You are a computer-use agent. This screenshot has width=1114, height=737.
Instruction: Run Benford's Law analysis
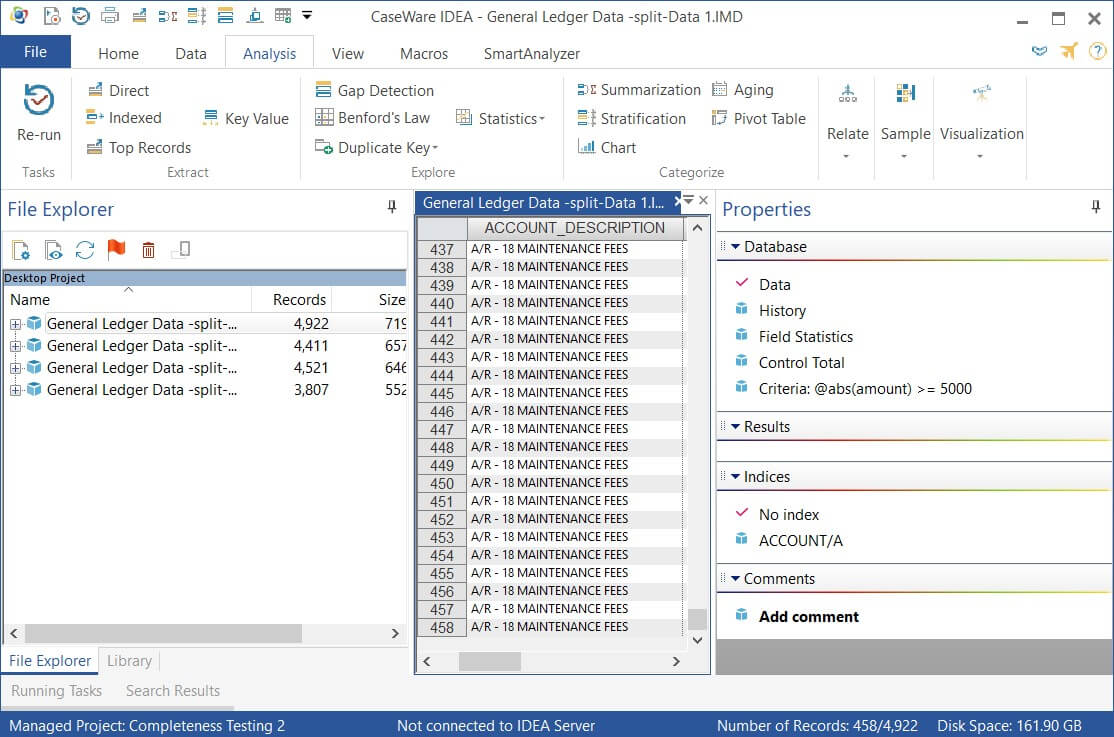point(372,118)
